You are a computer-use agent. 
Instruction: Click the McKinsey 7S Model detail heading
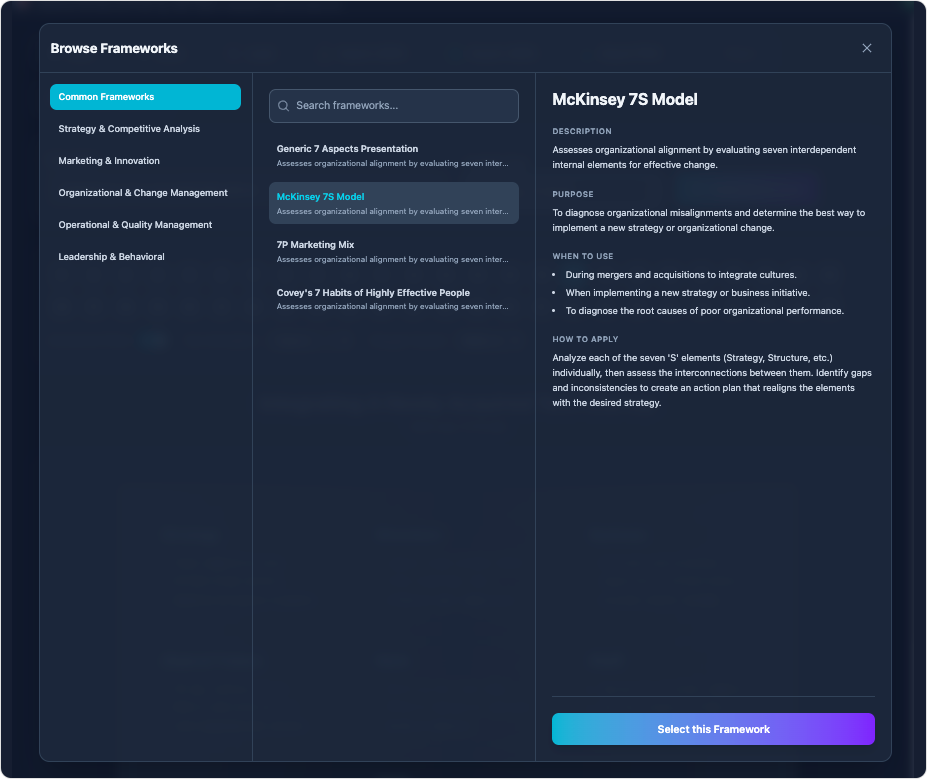tap(625, 100)
